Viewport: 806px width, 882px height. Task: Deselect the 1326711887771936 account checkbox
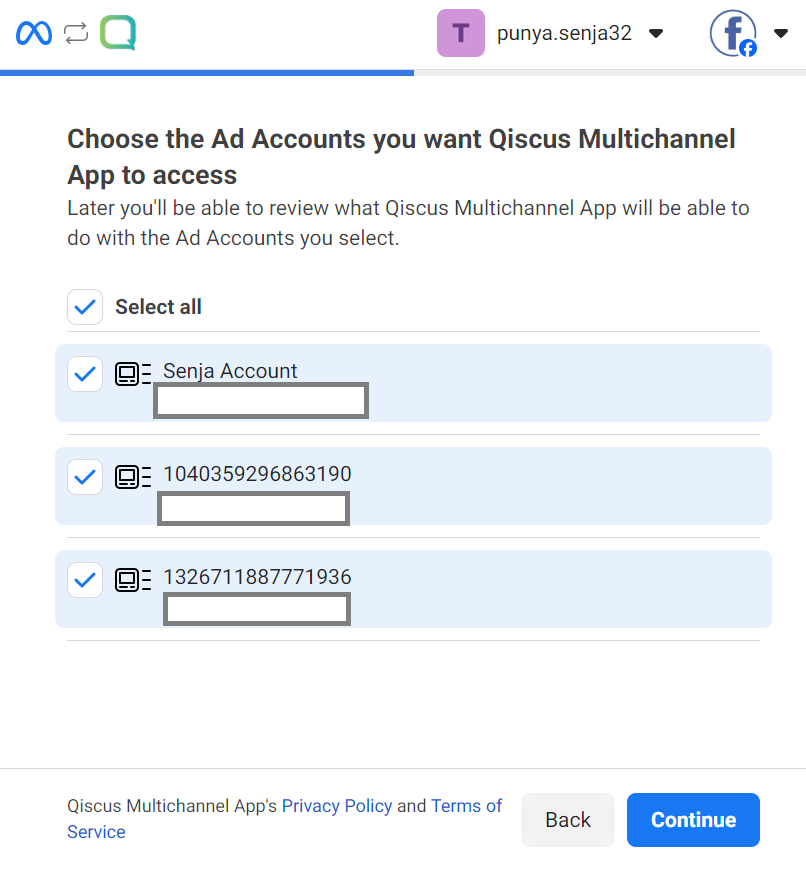coord(85,580)
